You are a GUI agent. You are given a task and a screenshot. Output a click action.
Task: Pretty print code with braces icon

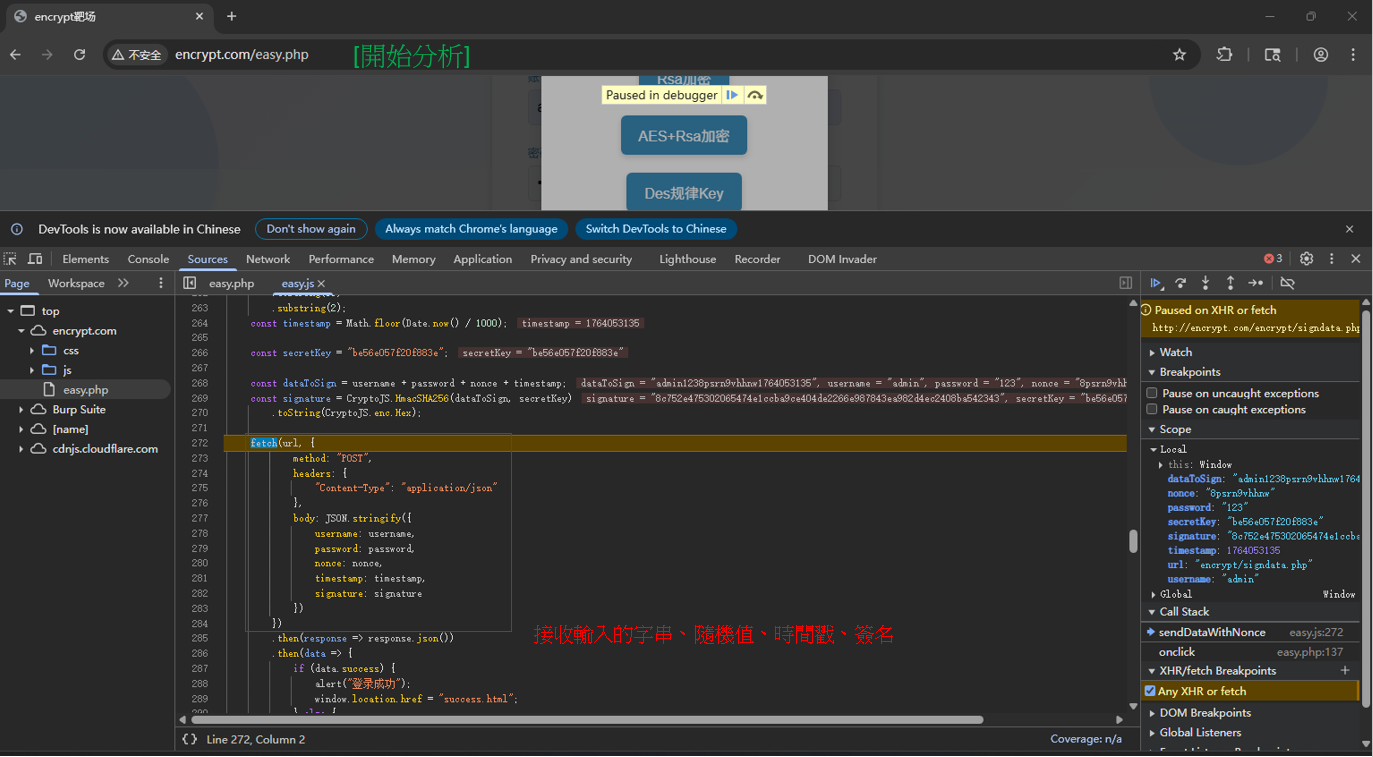point(189,739)
